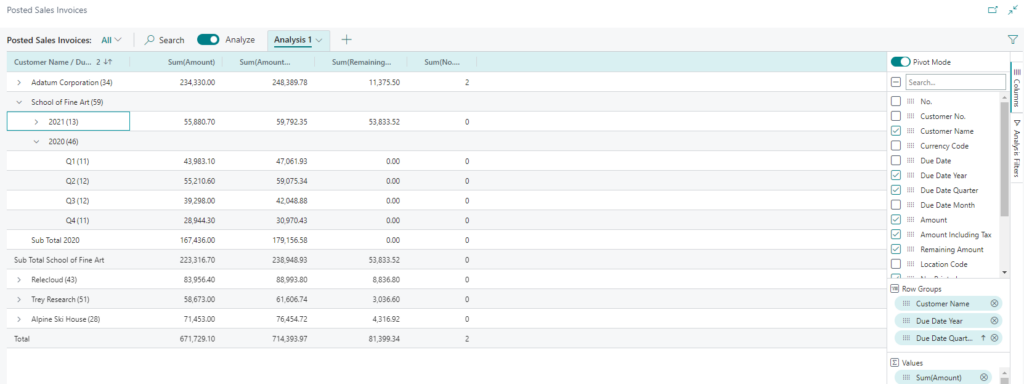
Task: Open the filter pane funnel icon
Action: 1013,40
